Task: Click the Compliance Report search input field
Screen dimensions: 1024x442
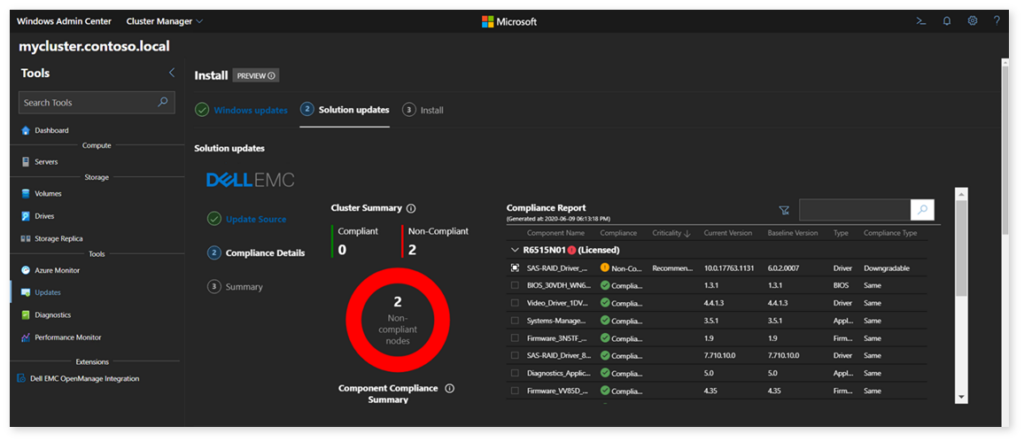Action: point(855,210)
